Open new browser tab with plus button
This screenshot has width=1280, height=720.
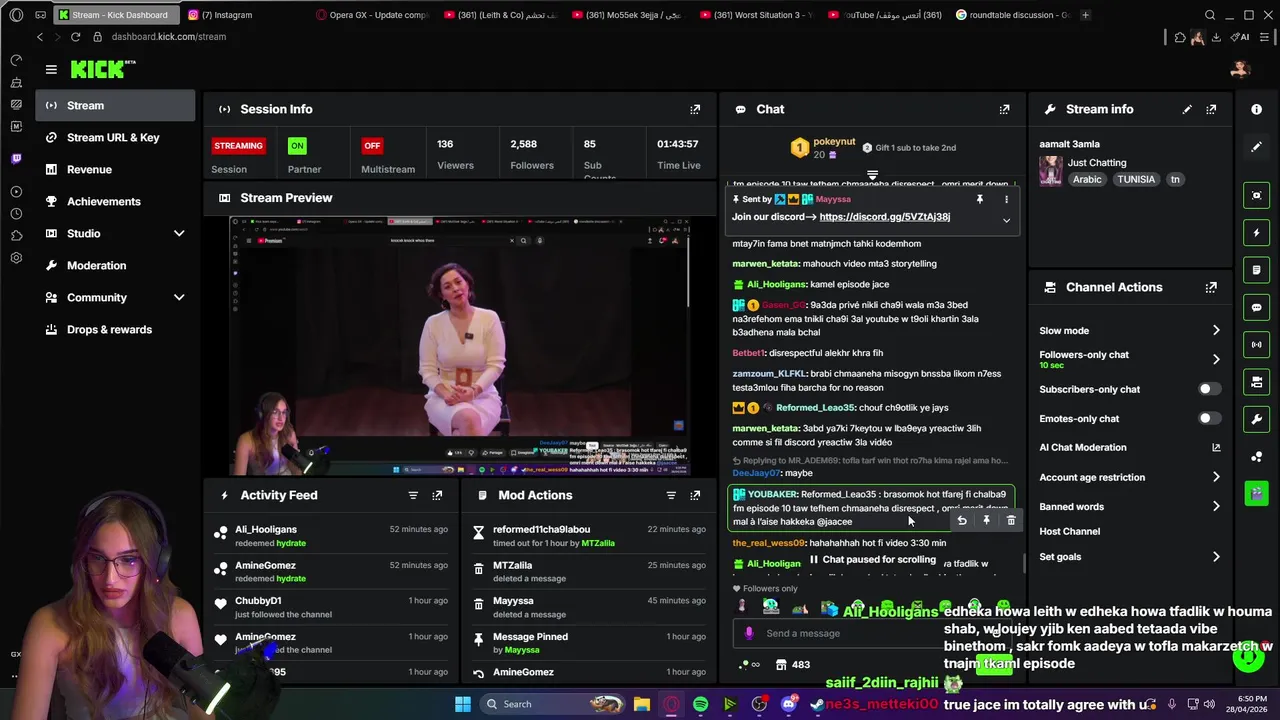[1086, 15]
